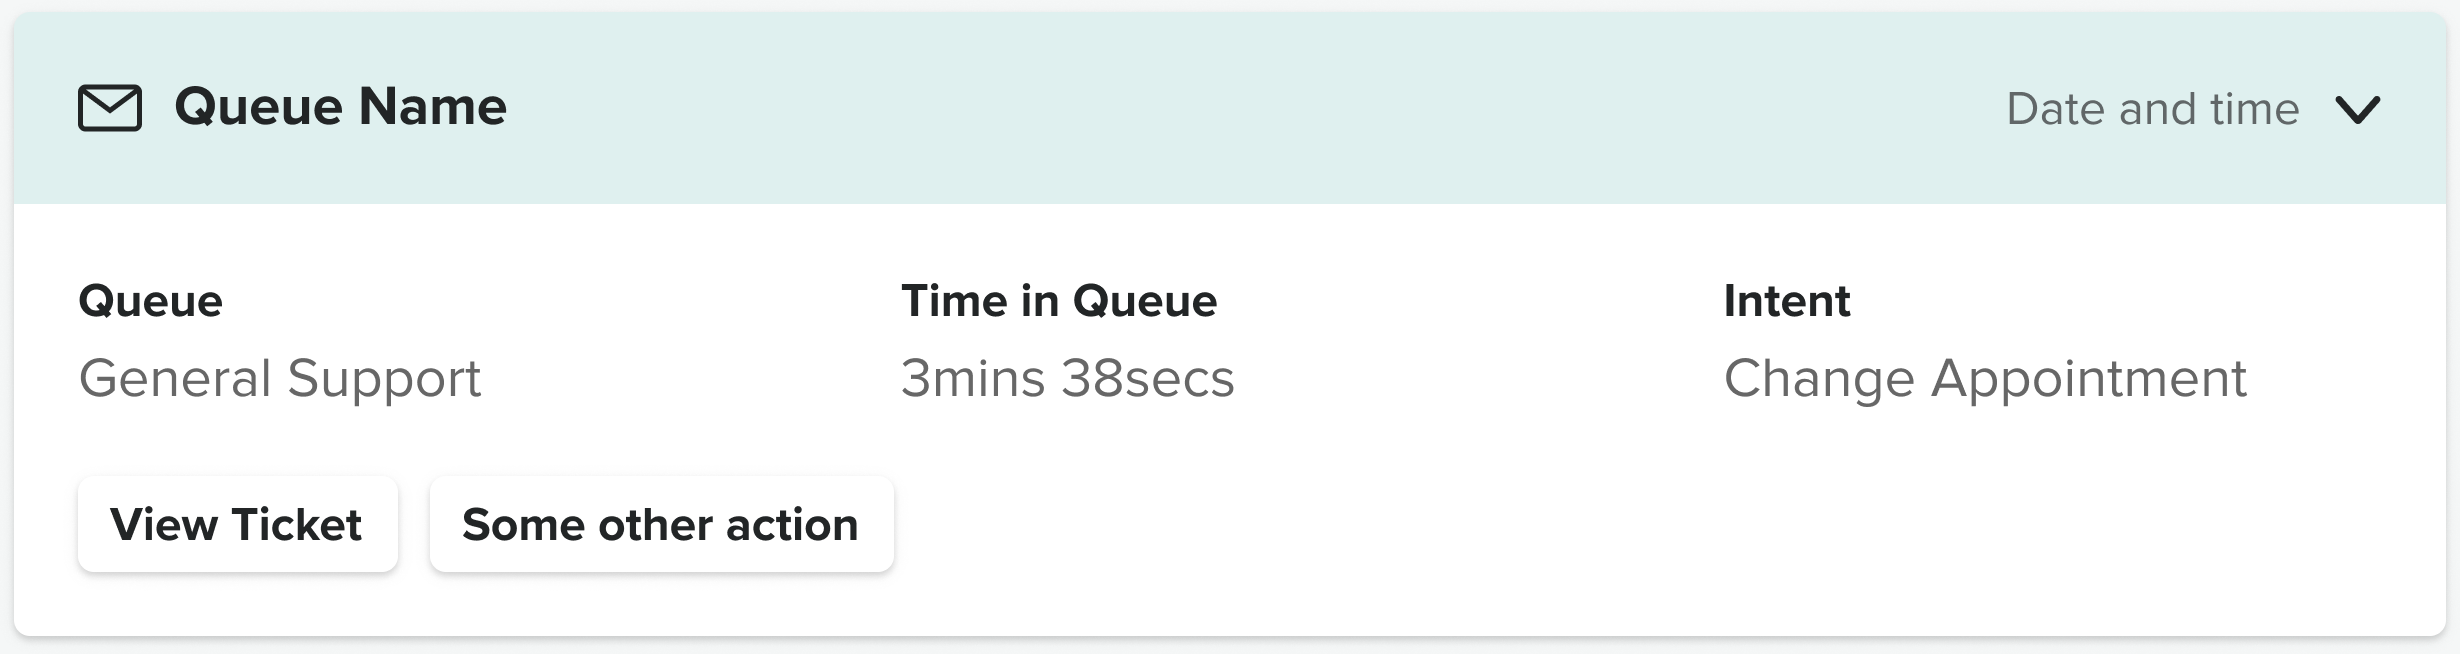This screenshot has width=2460, height=654.
Task: Expand the card with the chevron arrow
Action: pyautogui.click(x=2357, y=109)
